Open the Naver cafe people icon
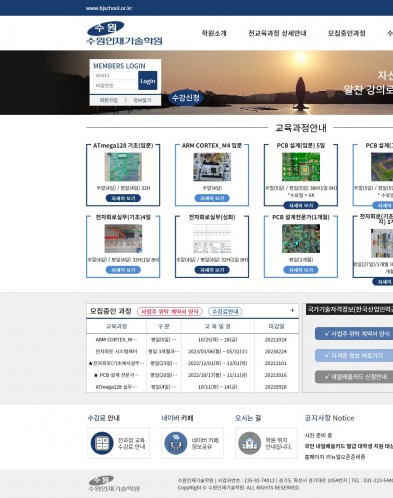Viewport: 393px width, 498px height. pos(176,443)
